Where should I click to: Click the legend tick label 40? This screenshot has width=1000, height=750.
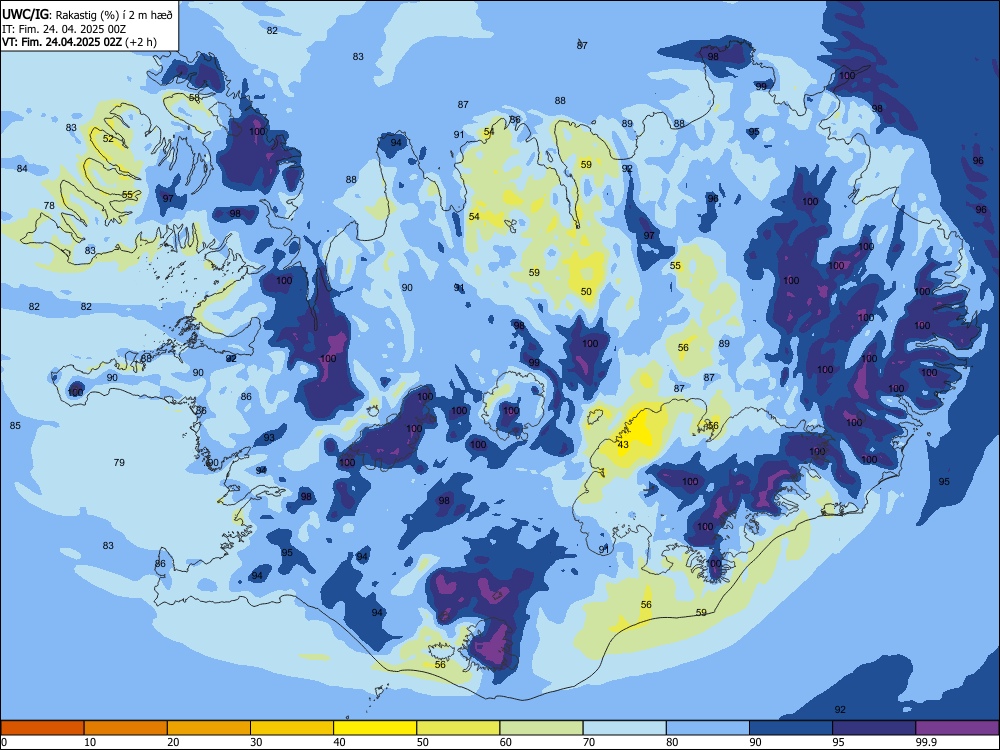(340, 742)
